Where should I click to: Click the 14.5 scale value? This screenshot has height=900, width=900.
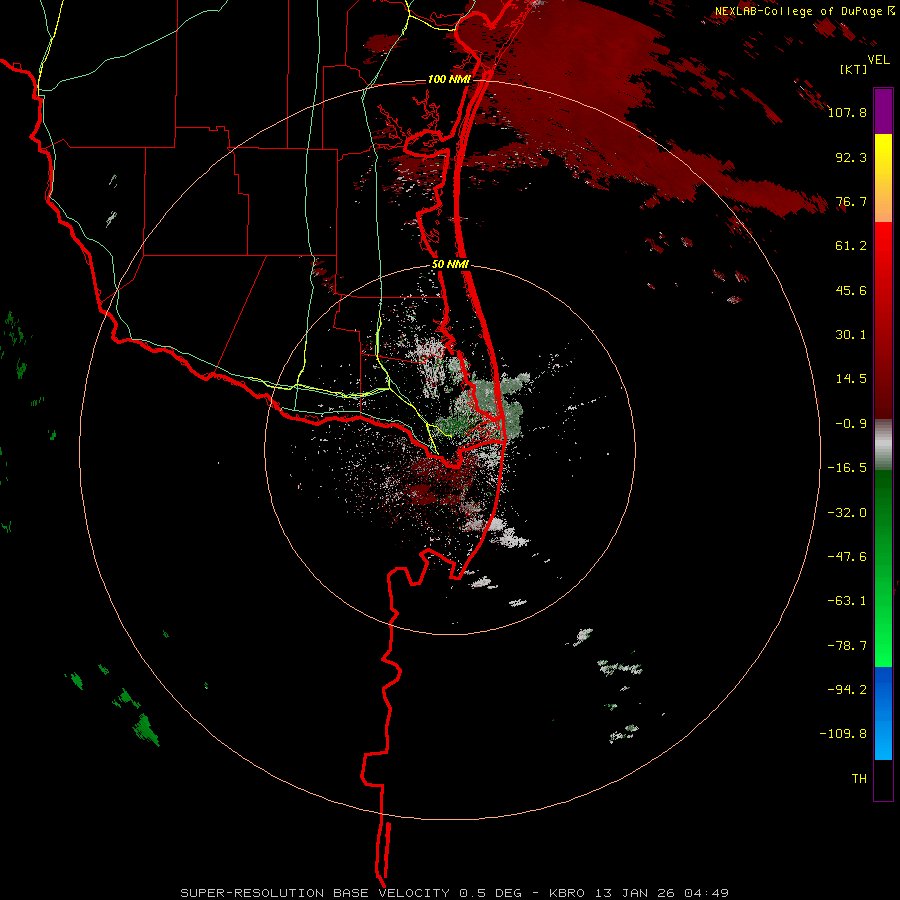click(x=851, y=379)
